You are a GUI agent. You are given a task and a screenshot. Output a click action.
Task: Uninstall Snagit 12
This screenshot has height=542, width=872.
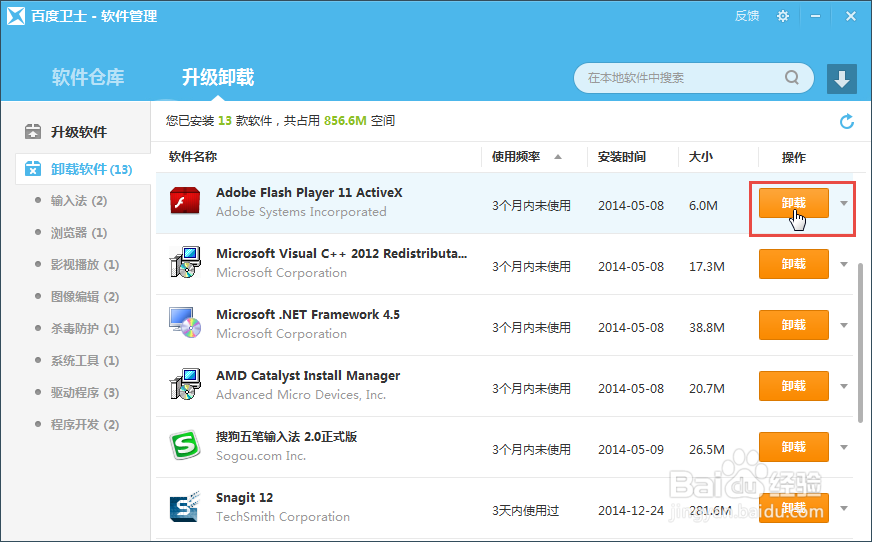coord(794,508)
